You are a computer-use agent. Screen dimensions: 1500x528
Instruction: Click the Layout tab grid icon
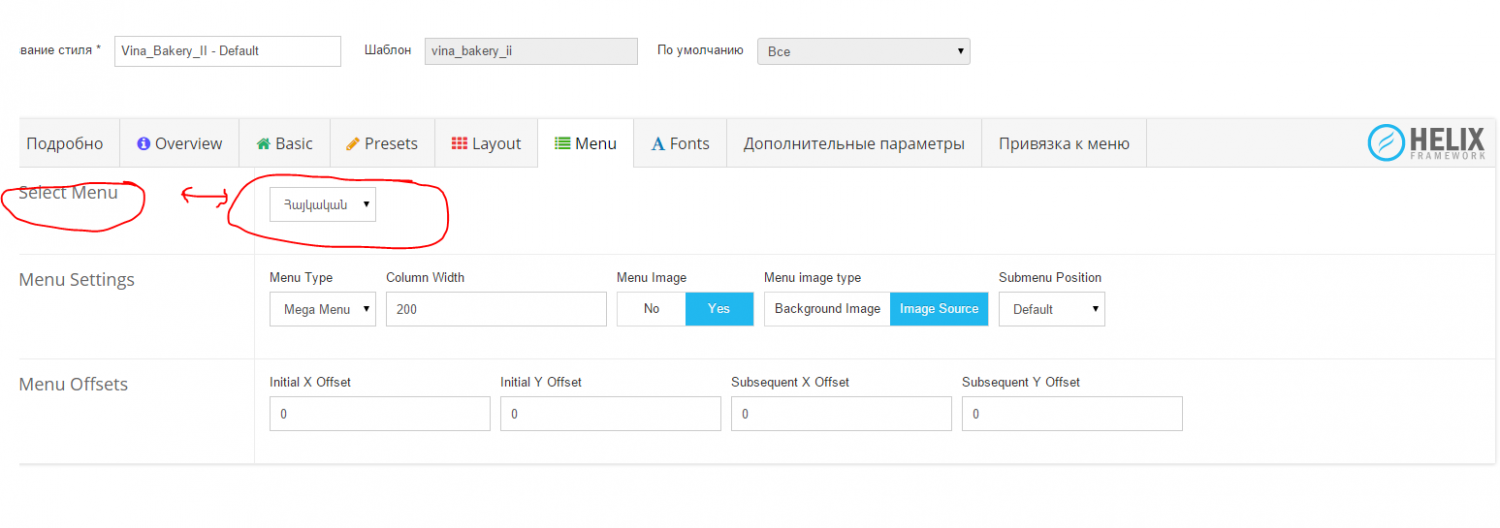(459, 144)
